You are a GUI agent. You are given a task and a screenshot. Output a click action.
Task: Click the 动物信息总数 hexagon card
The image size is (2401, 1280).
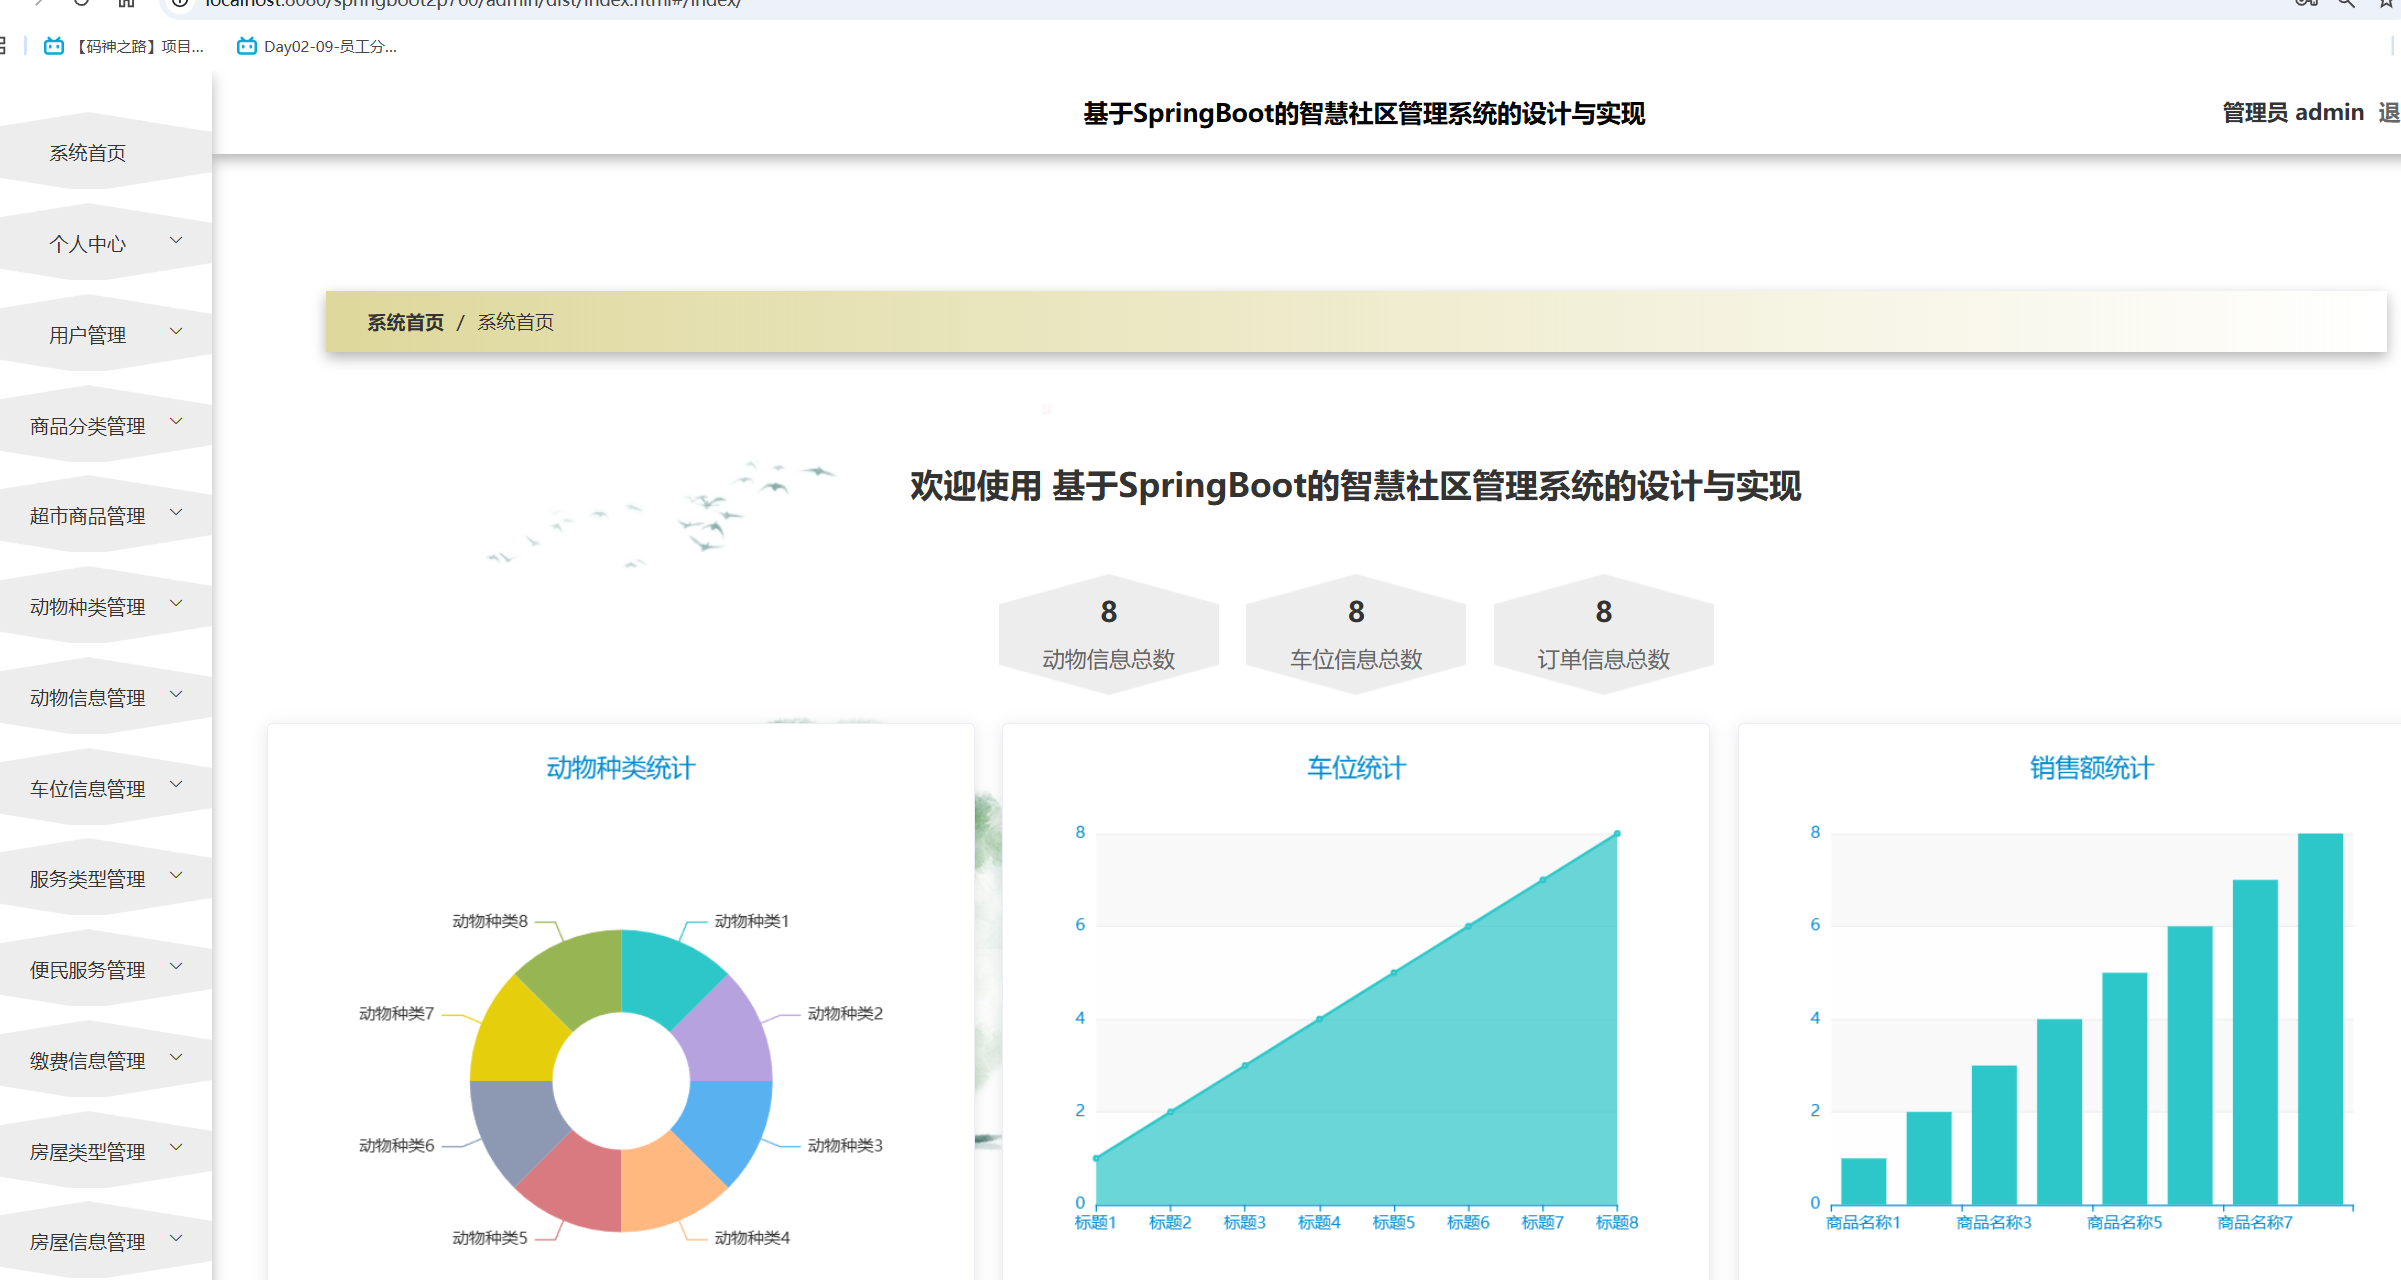(1108, 634)
